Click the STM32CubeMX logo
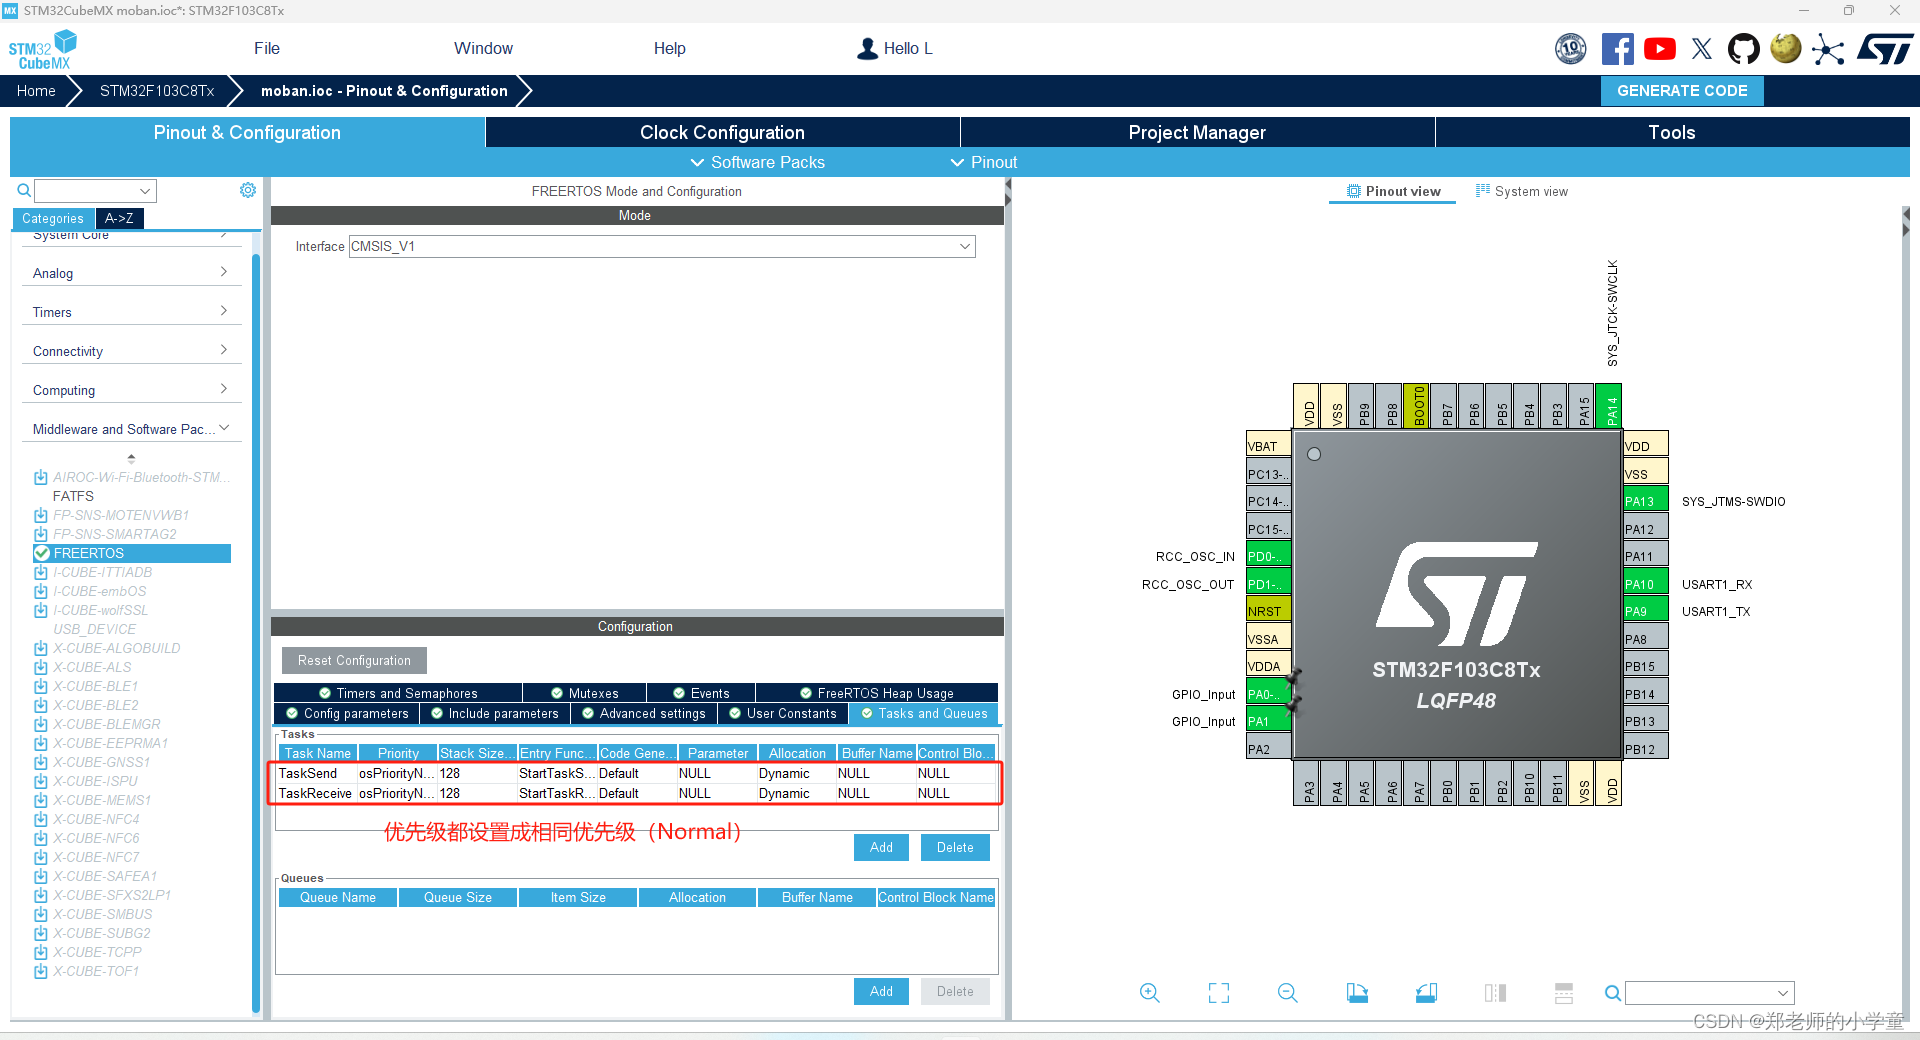The height and width of the screenshot is (1040, 1920). [x=43, y=50]
